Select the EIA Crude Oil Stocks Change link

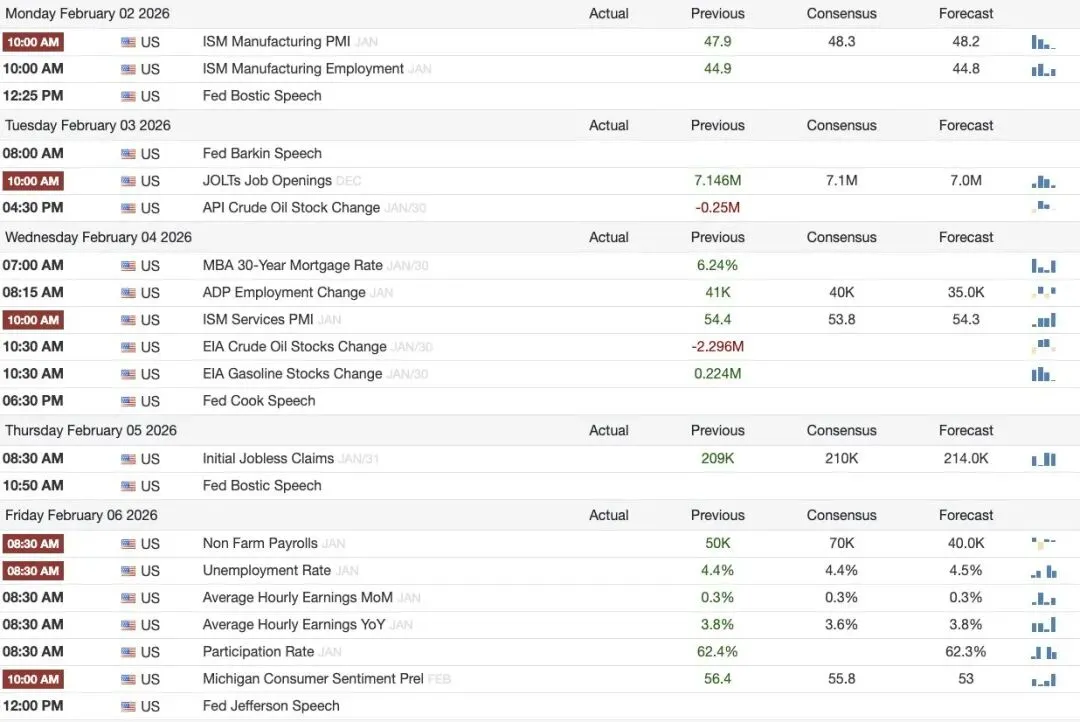294,347
